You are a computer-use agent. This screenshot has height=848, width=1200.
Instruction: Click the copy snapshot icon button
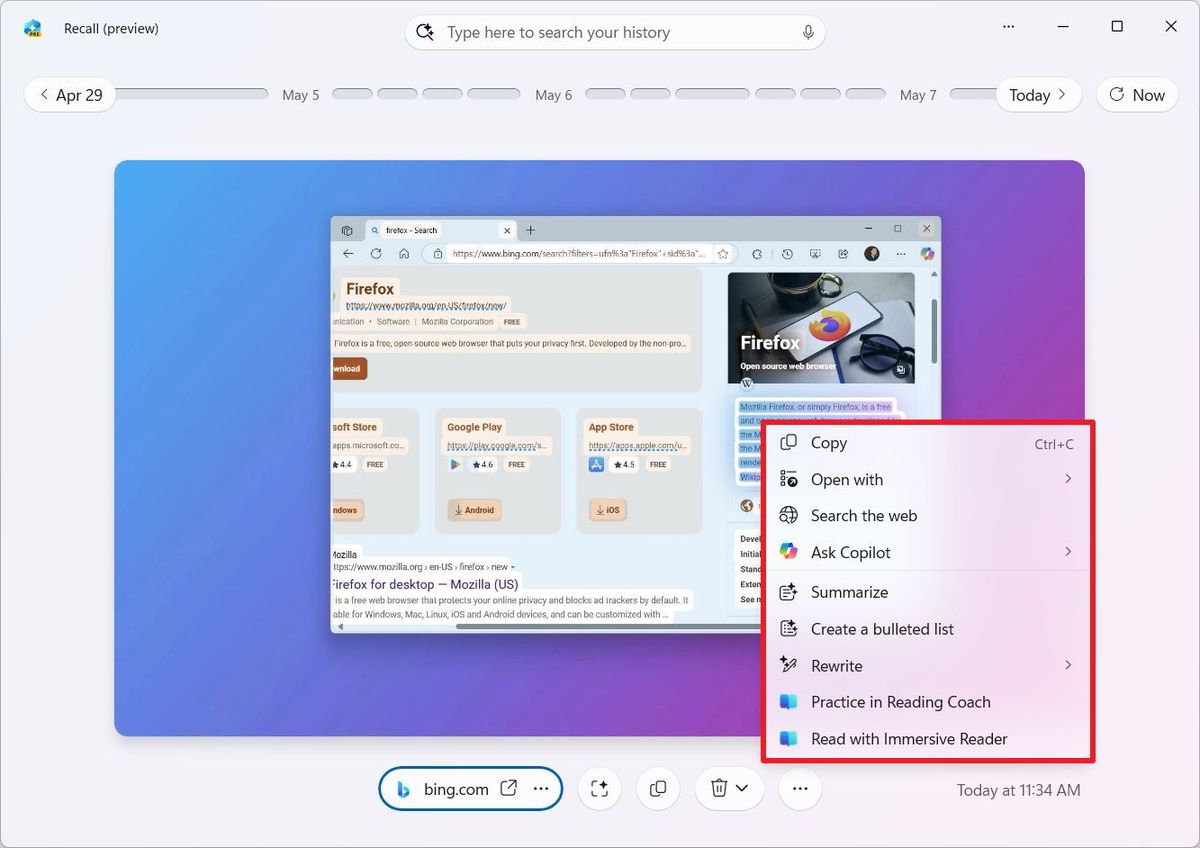click(657, 789)
